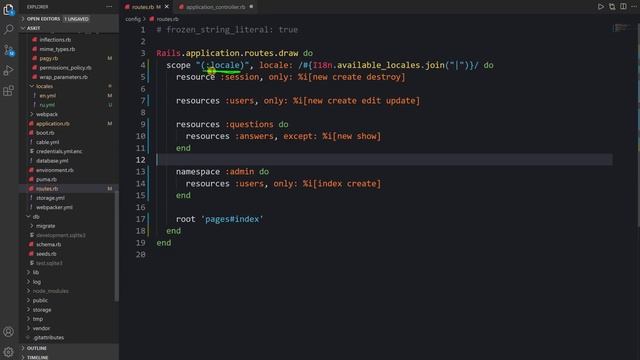Expand the vendor folder
640x360 pixels.
tap(41, 328)
